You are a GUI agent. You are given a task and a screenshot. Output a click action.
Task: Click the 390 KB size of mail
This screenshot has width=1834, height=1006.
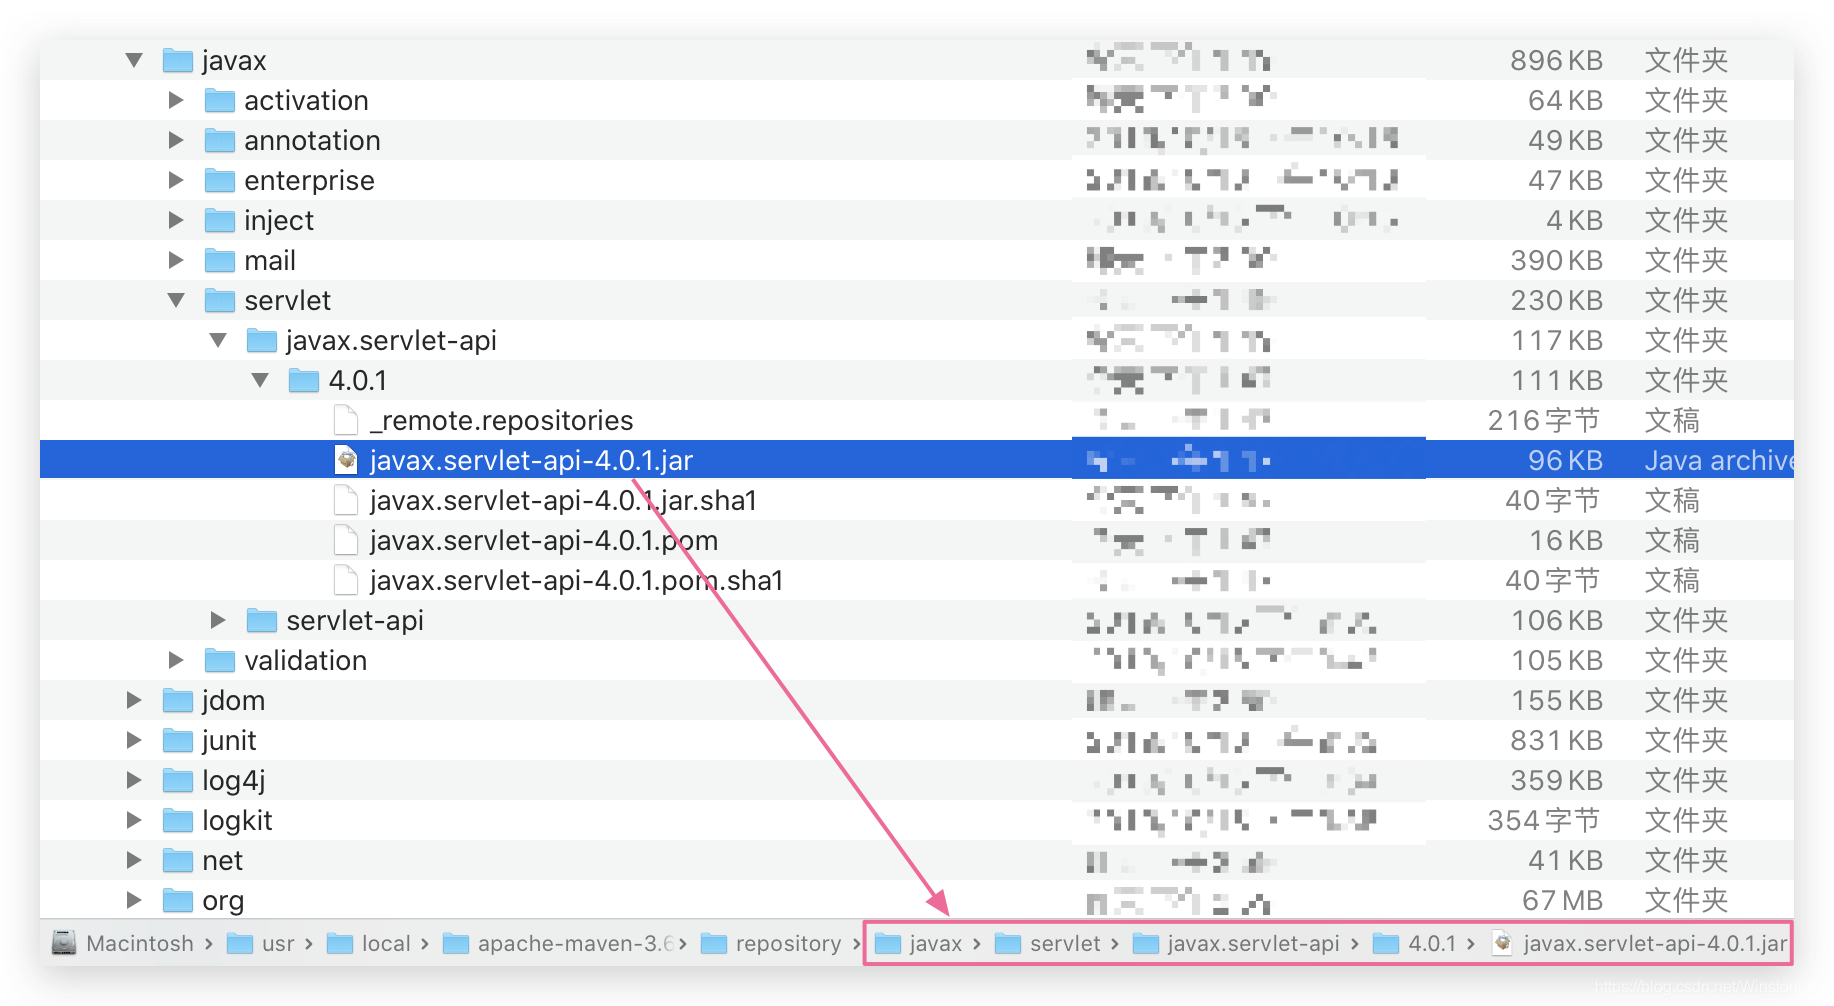pos(1556,261)
